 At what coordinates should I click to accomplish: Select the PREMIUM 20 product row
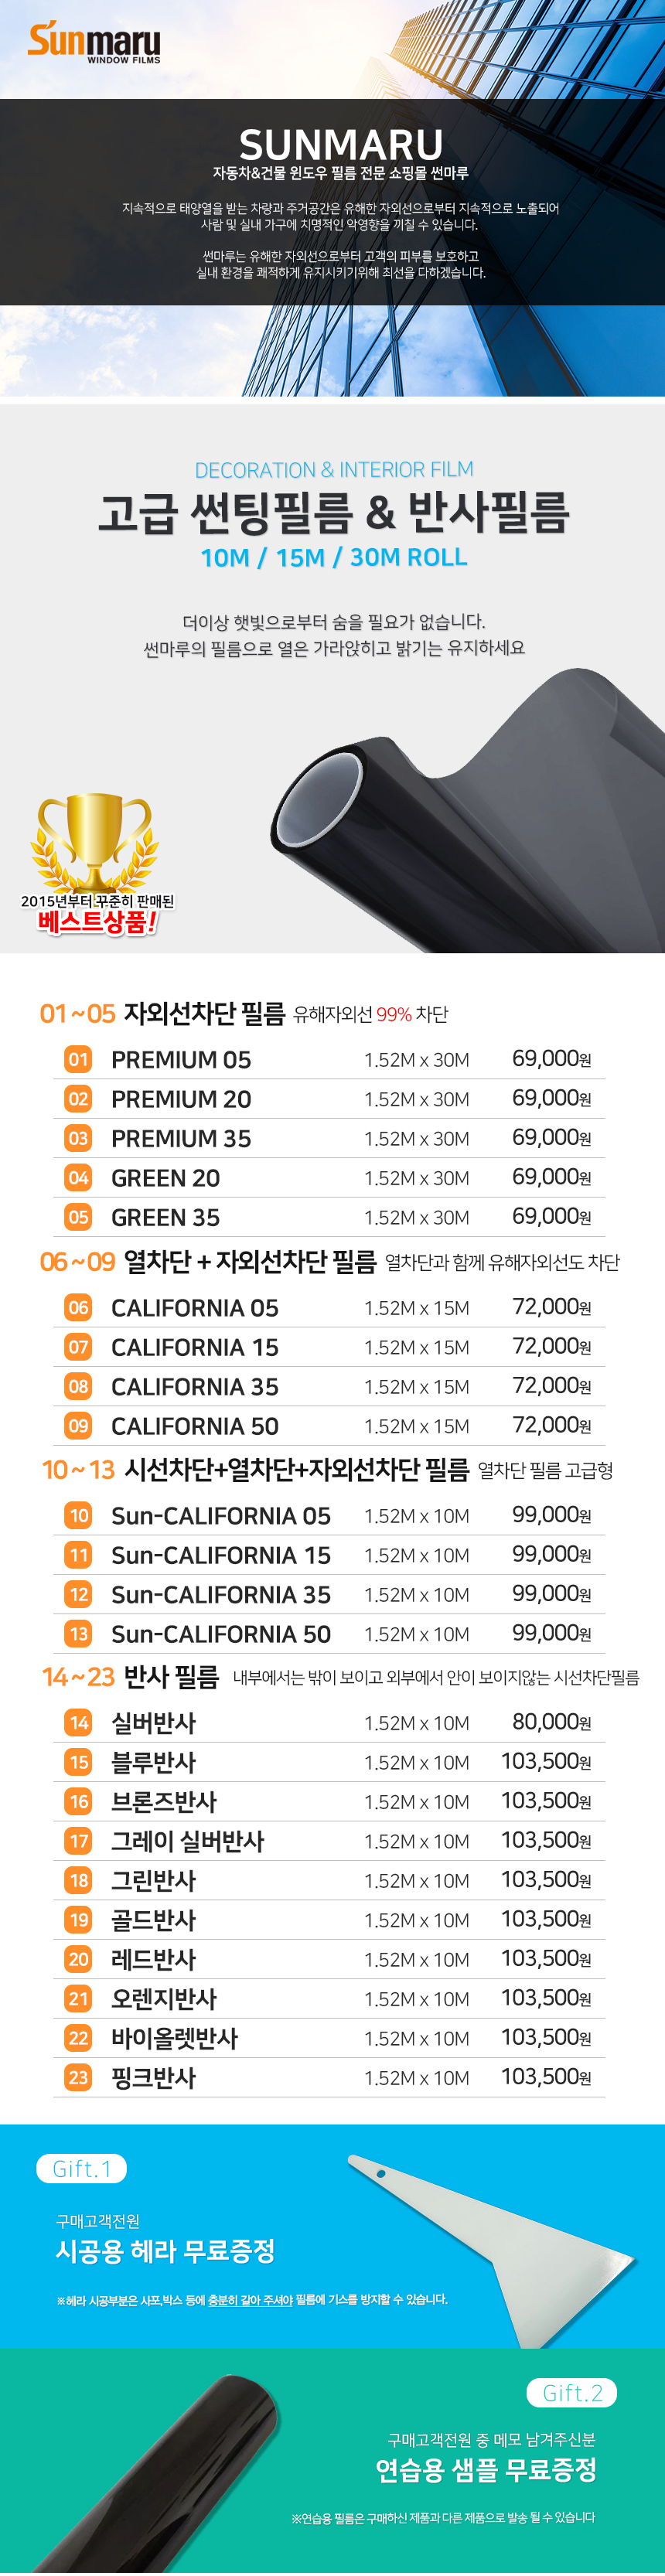329,1099
